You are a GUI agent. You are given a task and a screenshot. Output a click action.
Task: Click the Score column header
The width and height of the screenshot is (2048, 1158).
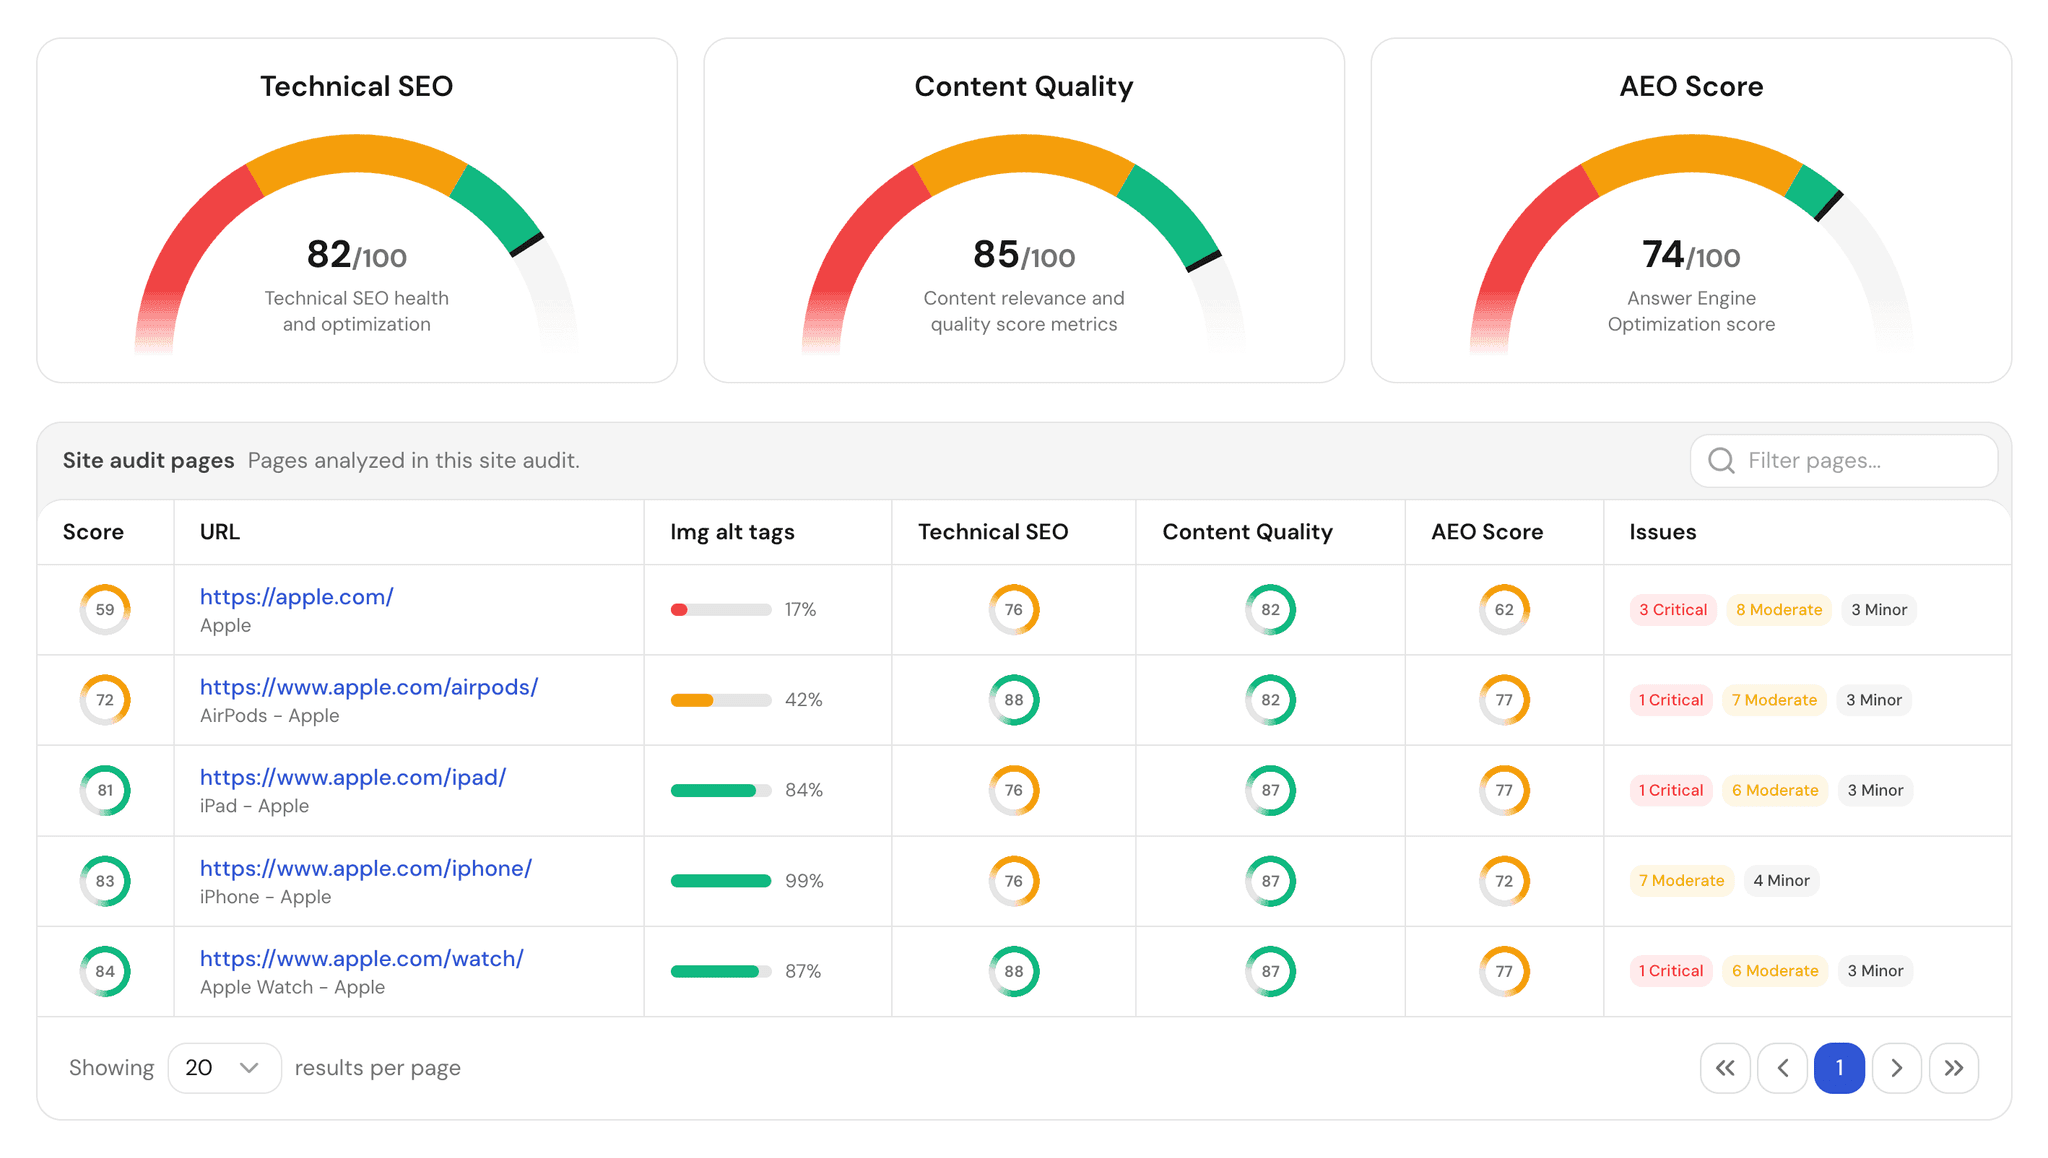click(x=93, y=532)
